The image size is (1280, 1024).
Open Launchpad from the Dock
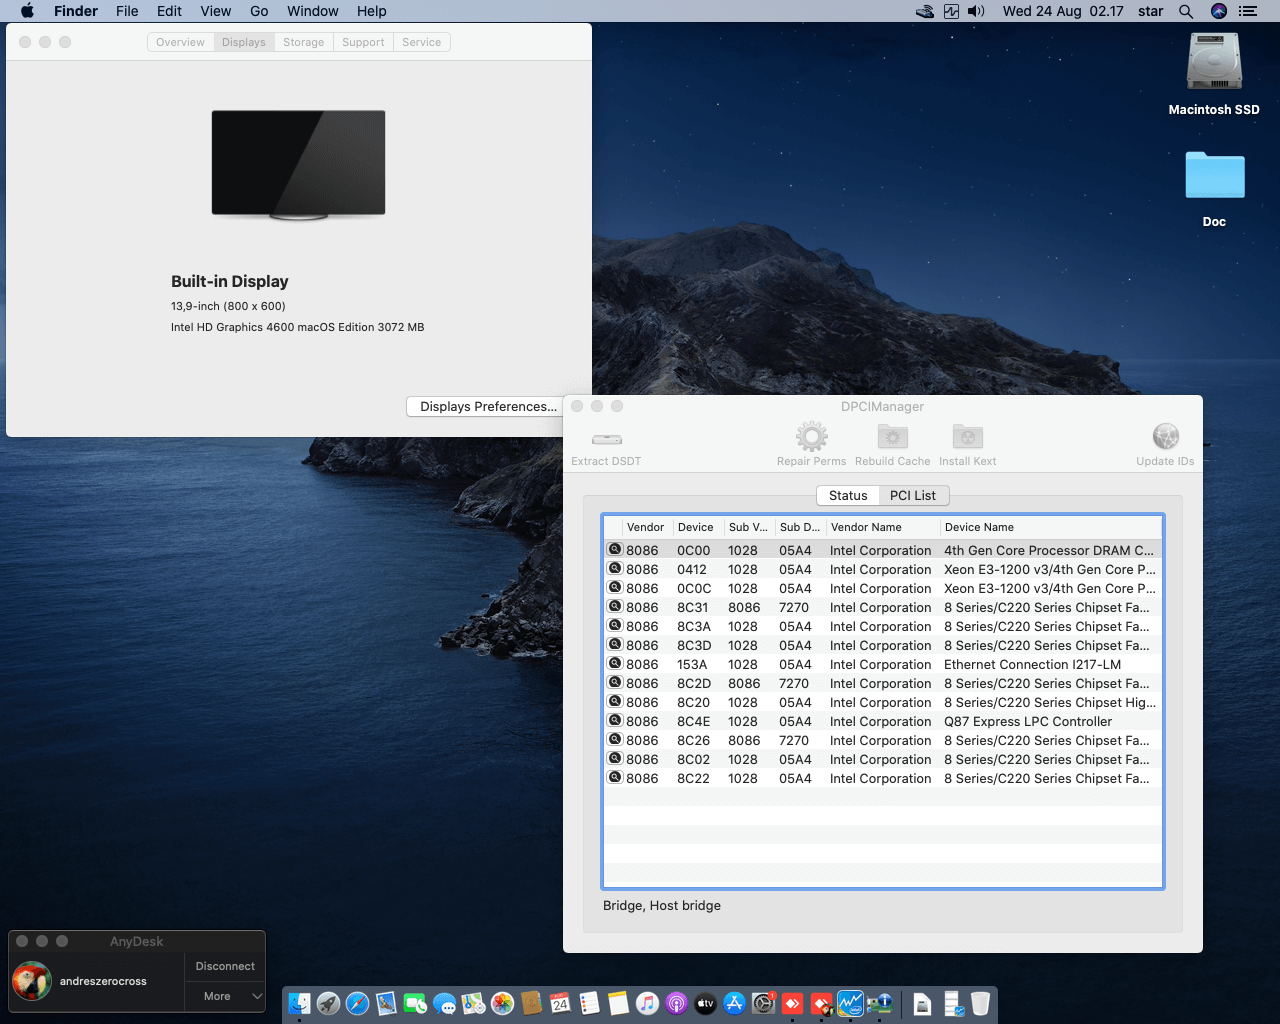click(328, 1003)
